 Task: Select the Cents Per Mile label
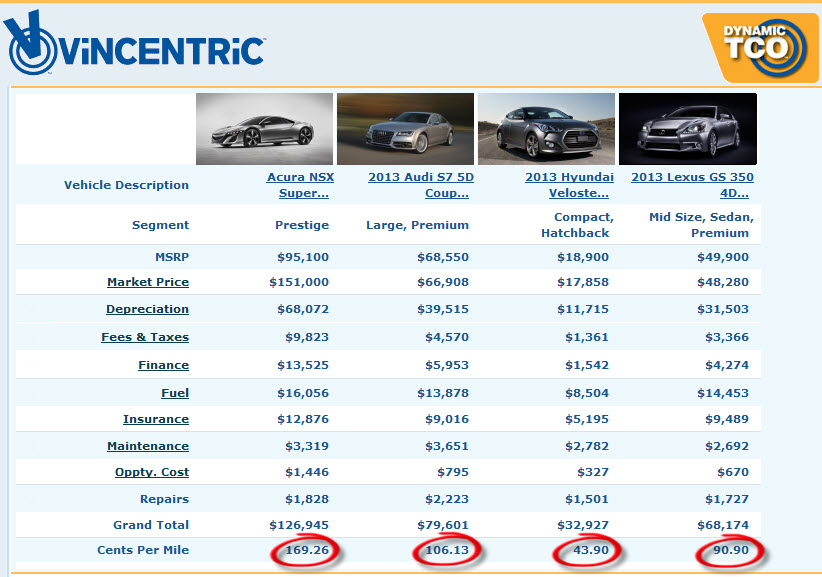143,550
